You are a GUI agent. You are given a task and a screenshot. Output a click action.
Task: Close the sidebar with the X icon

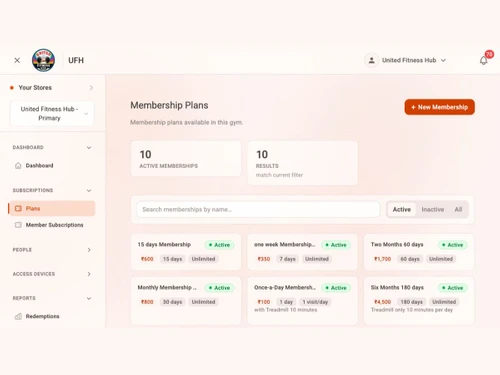17,60
